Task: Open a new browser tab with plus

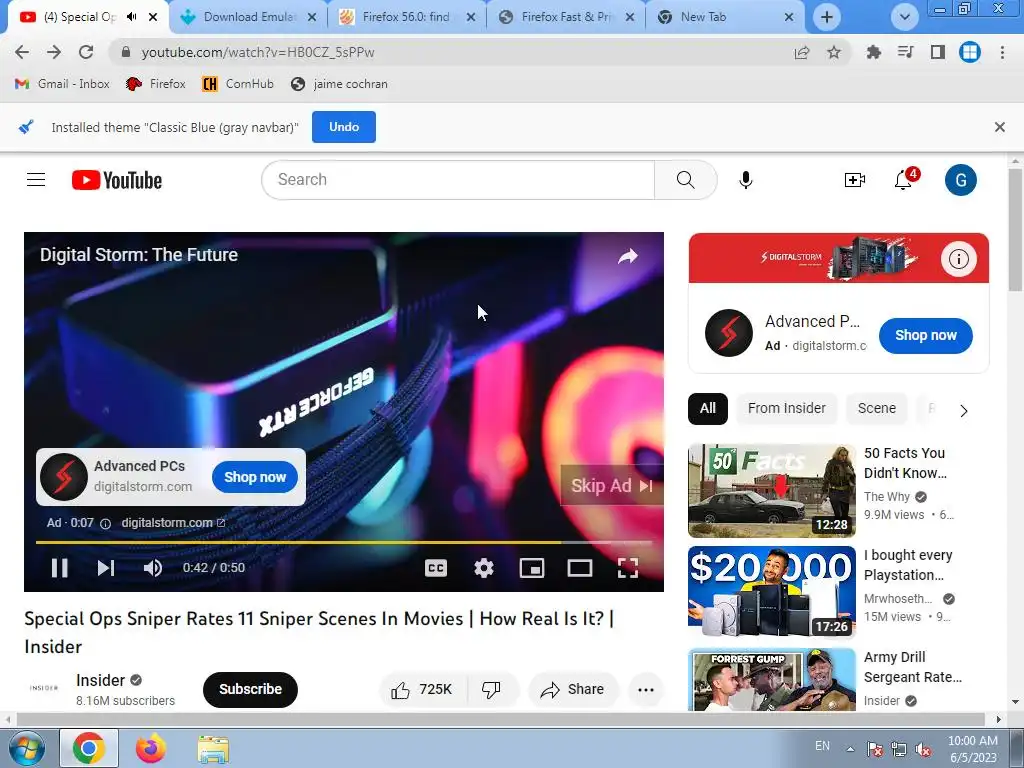Action: (x=827, y=17)
